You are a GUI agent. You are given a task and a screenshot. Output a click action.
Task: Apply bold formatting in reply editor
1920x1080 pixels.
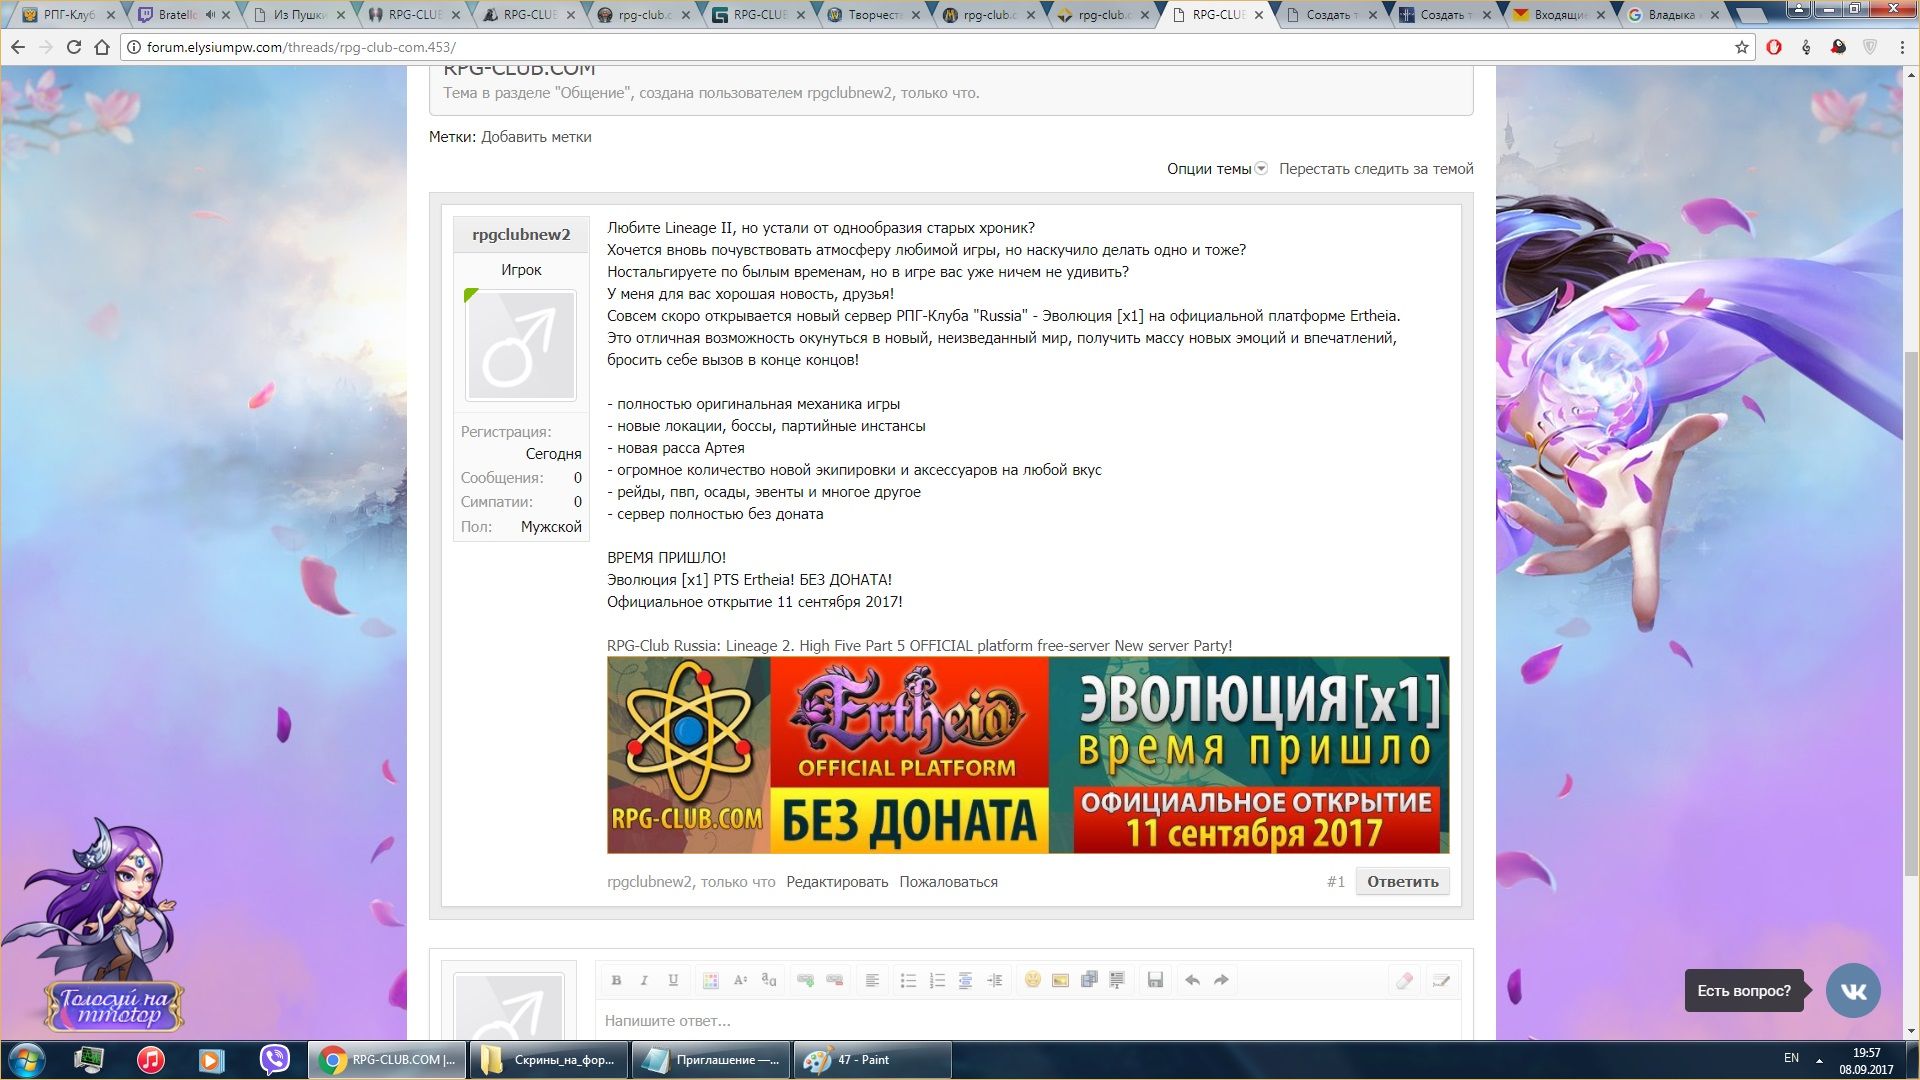616,980
